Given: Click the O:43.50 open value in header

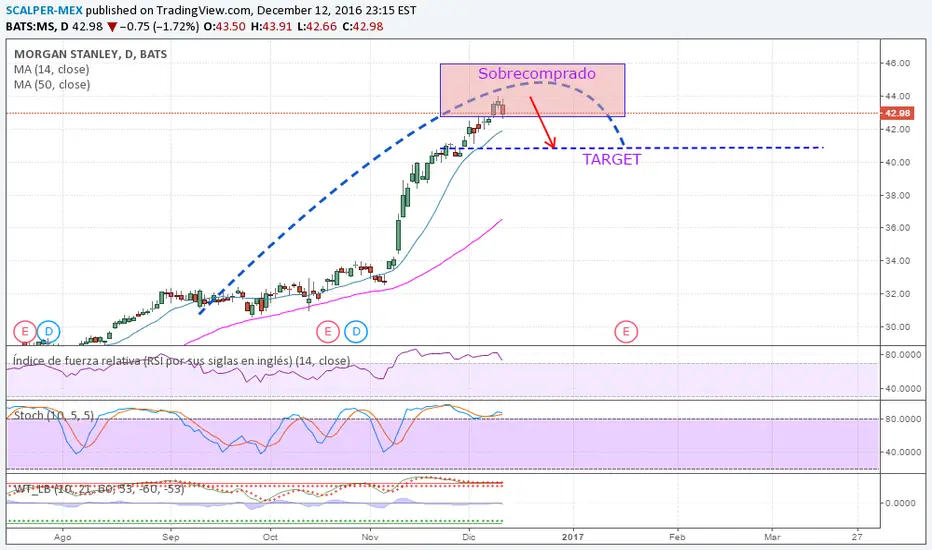Looking at the screenshot, I should (x=224, y=27).
